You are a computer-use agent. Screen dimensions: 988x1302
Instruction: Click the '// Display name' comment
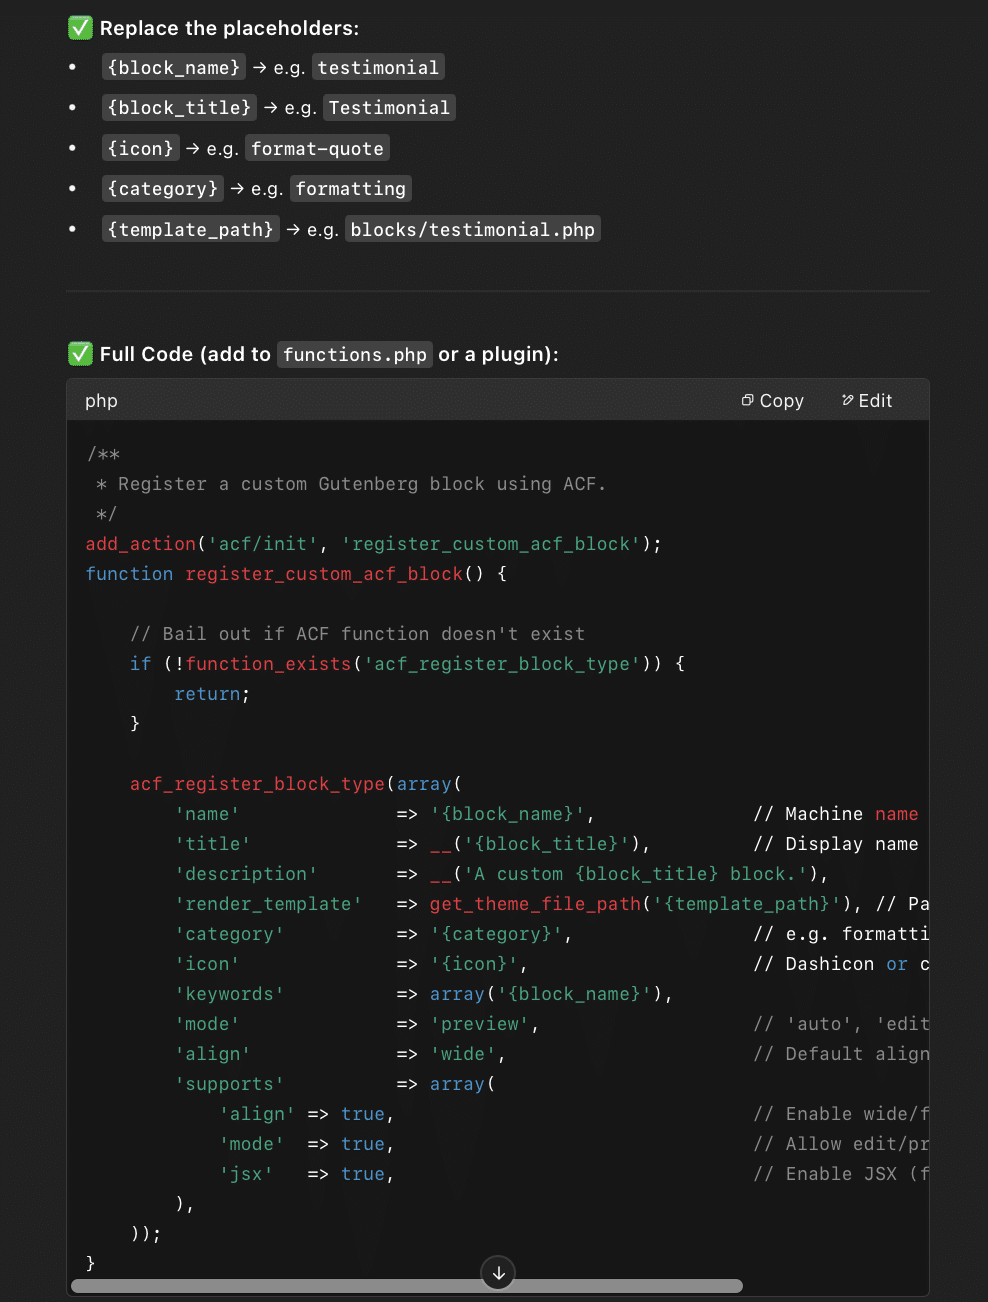pyautogui.click(x=836, y=844)
